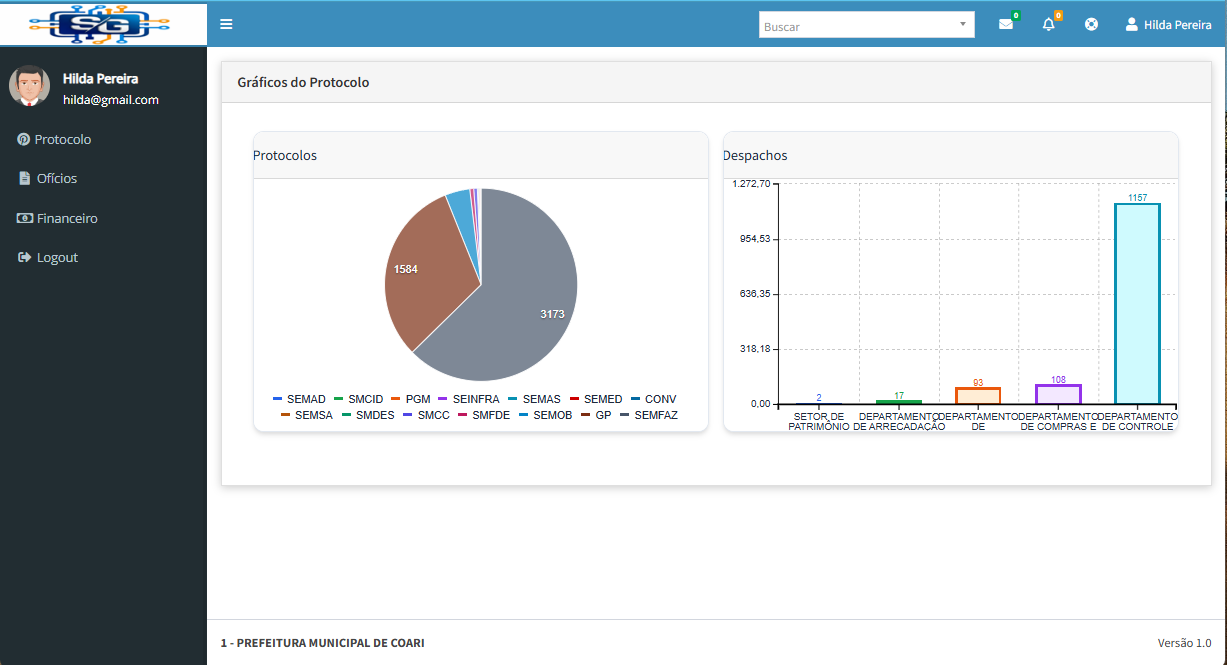Click the SMFDE legend color swatch
Image resolution: width=1227 pixels, height=665 pixels.
pyautogui.click(x=462, y=414)
